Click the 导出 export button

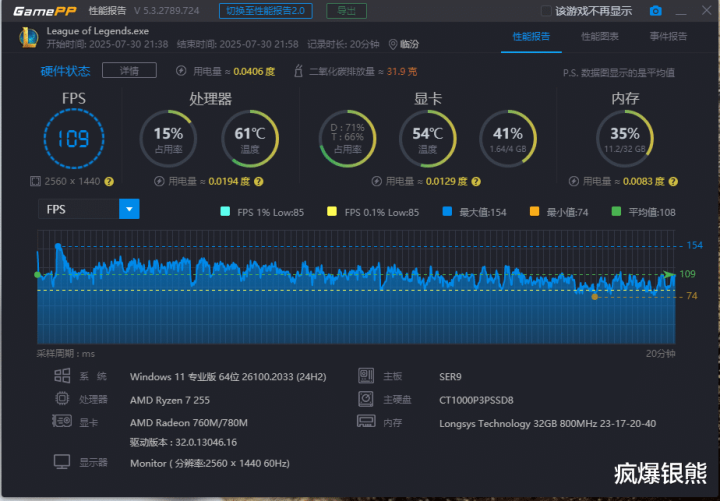346,11
